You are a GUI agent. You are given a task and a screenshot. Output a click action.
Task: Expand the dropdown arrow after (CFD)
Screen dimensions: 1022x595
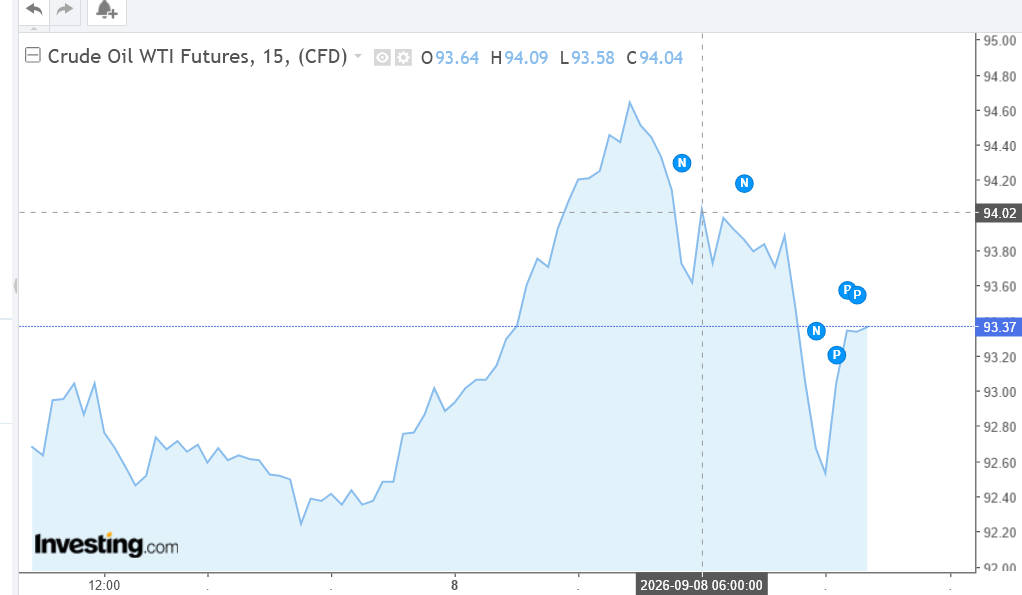[358, 56]
